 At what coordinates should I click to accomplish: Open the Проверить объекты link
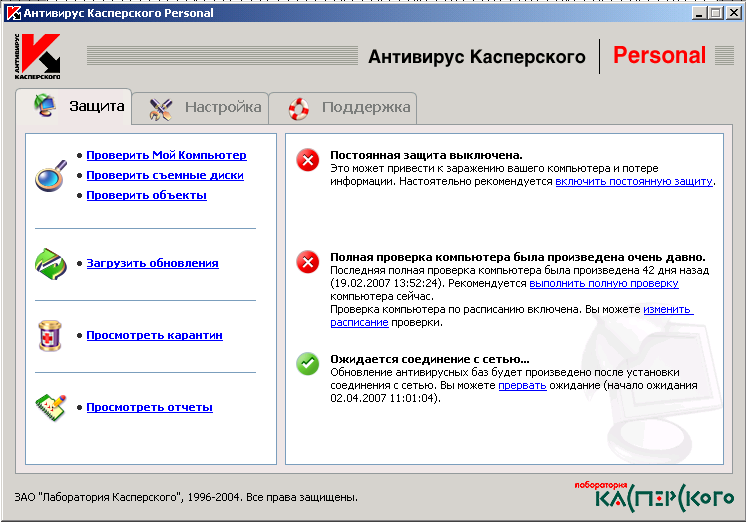tap(147, 195)
